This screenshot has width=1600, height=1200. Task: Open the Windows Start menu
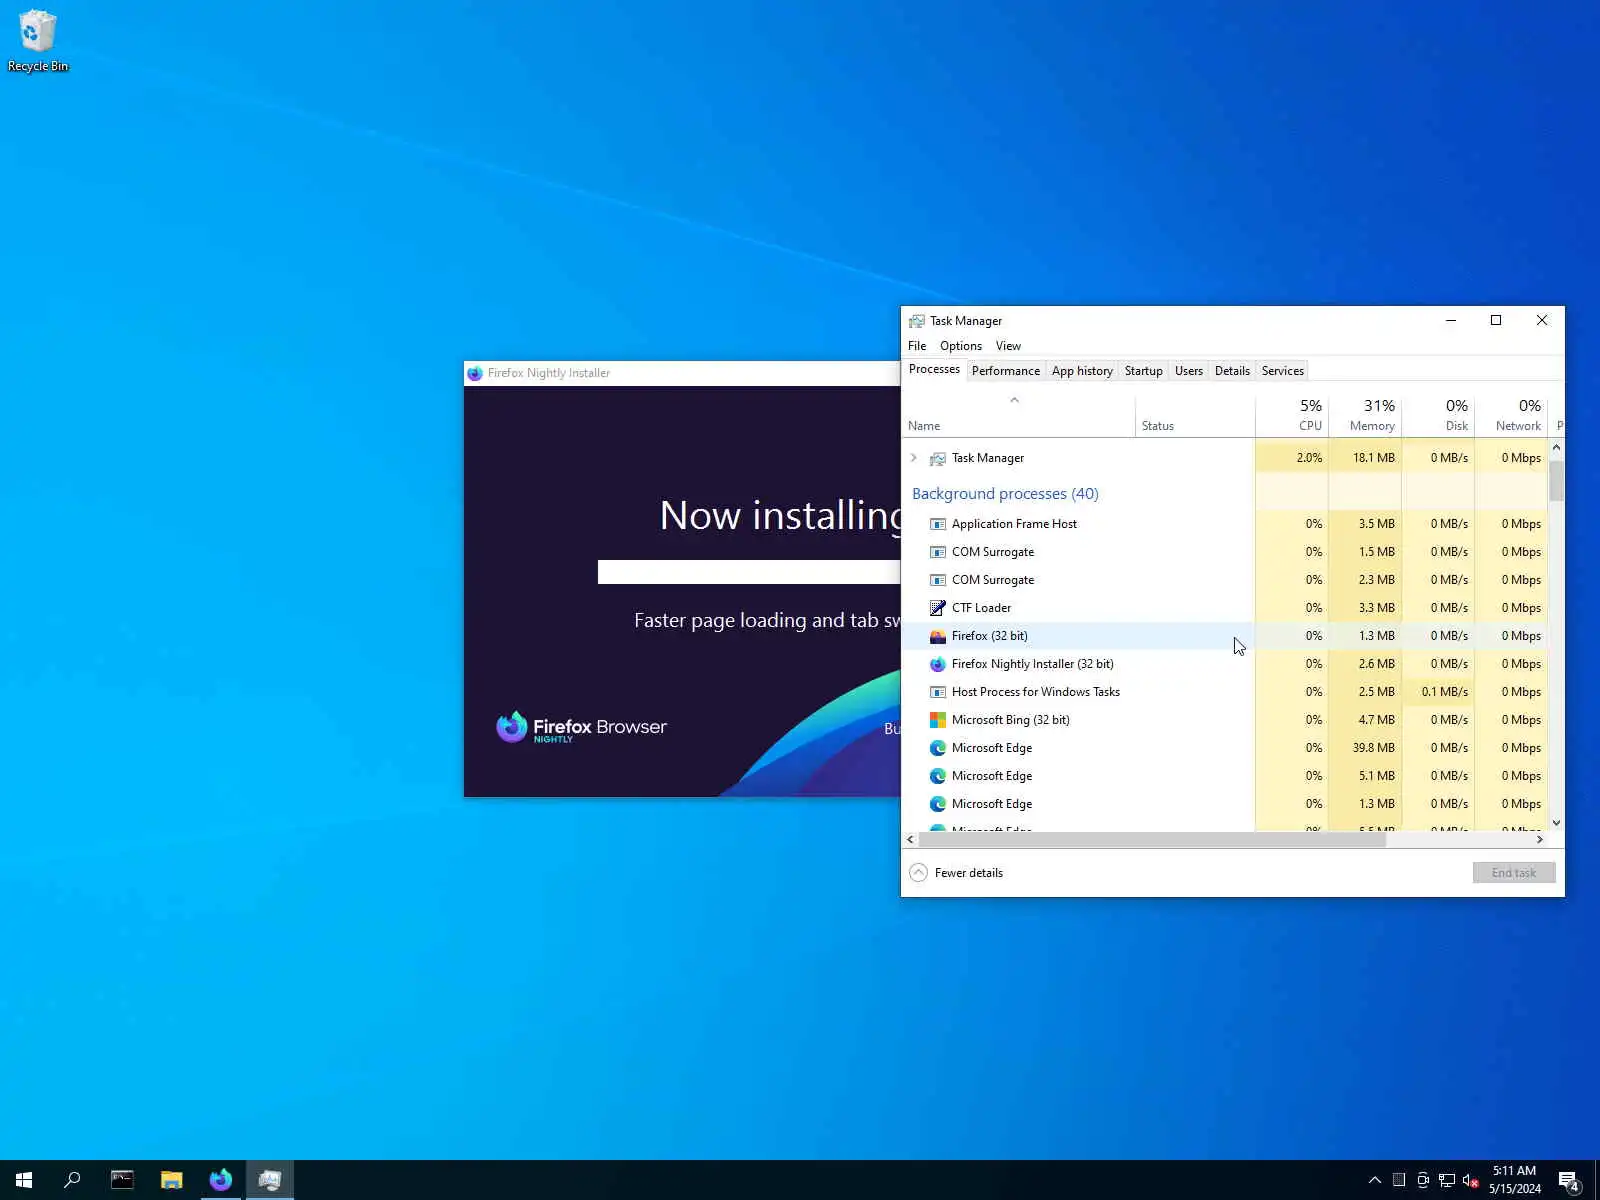(x=24, y=1180)
